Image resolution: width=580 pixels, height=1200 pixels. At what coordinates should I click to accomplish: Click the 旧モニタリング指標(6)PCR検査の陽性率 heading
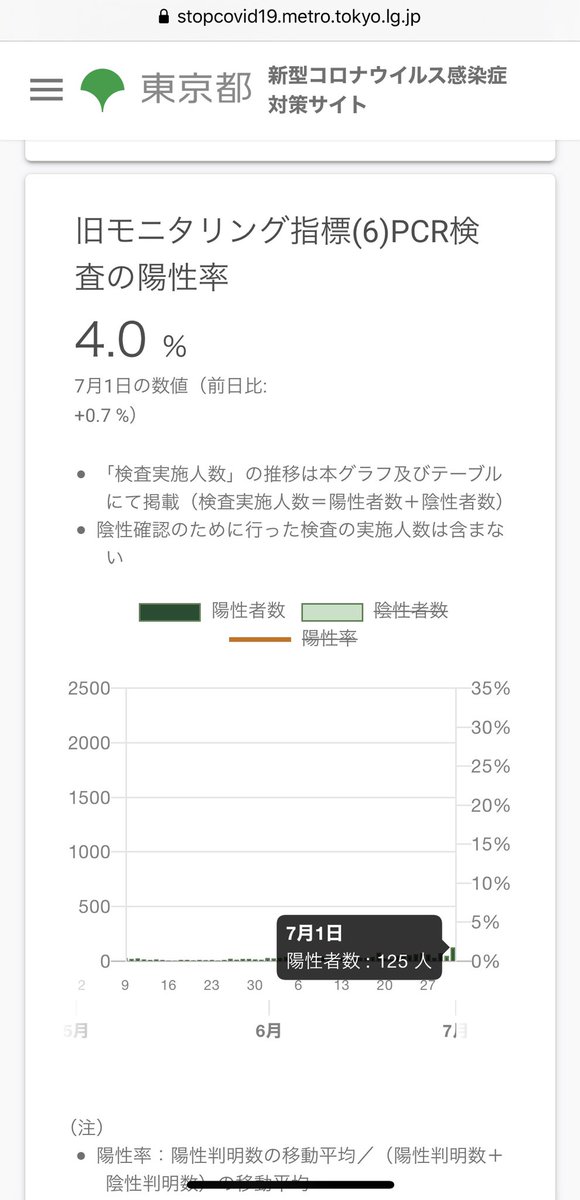point(277,254)
